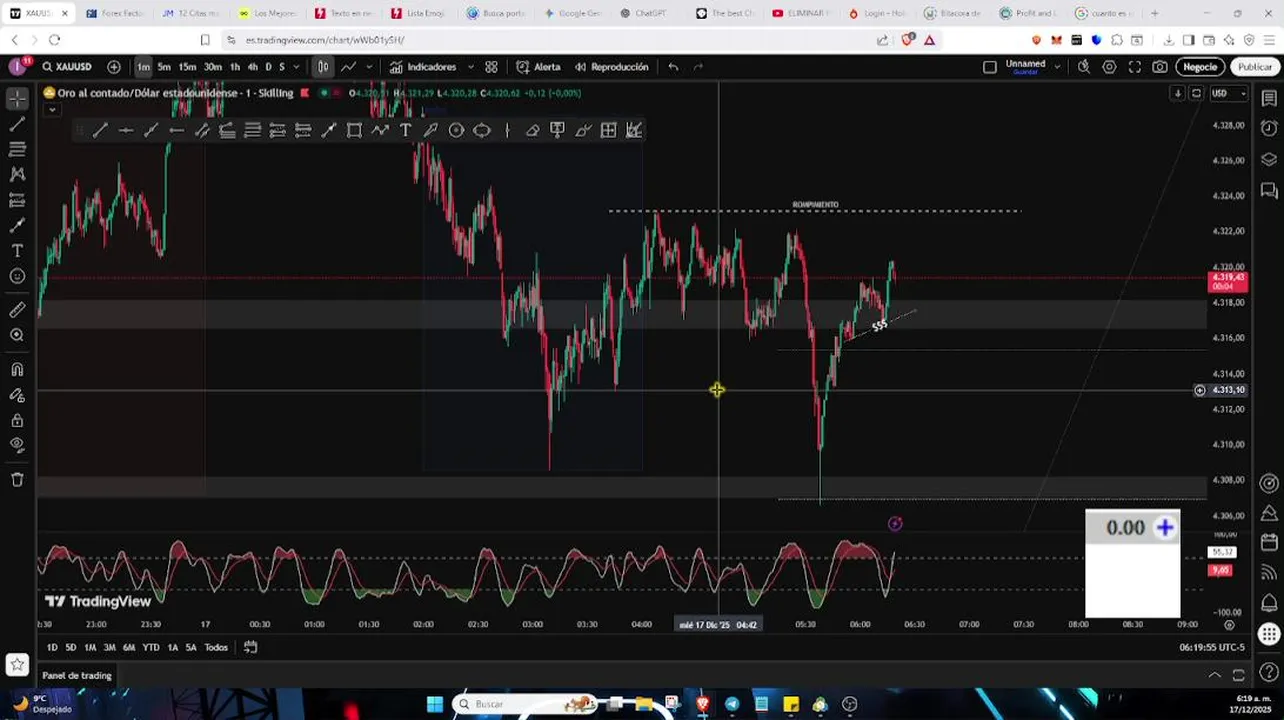Expand the Unnamed layout dropdown
Viewport: 1284px width, 720px height.
[x=1057, y=67]
